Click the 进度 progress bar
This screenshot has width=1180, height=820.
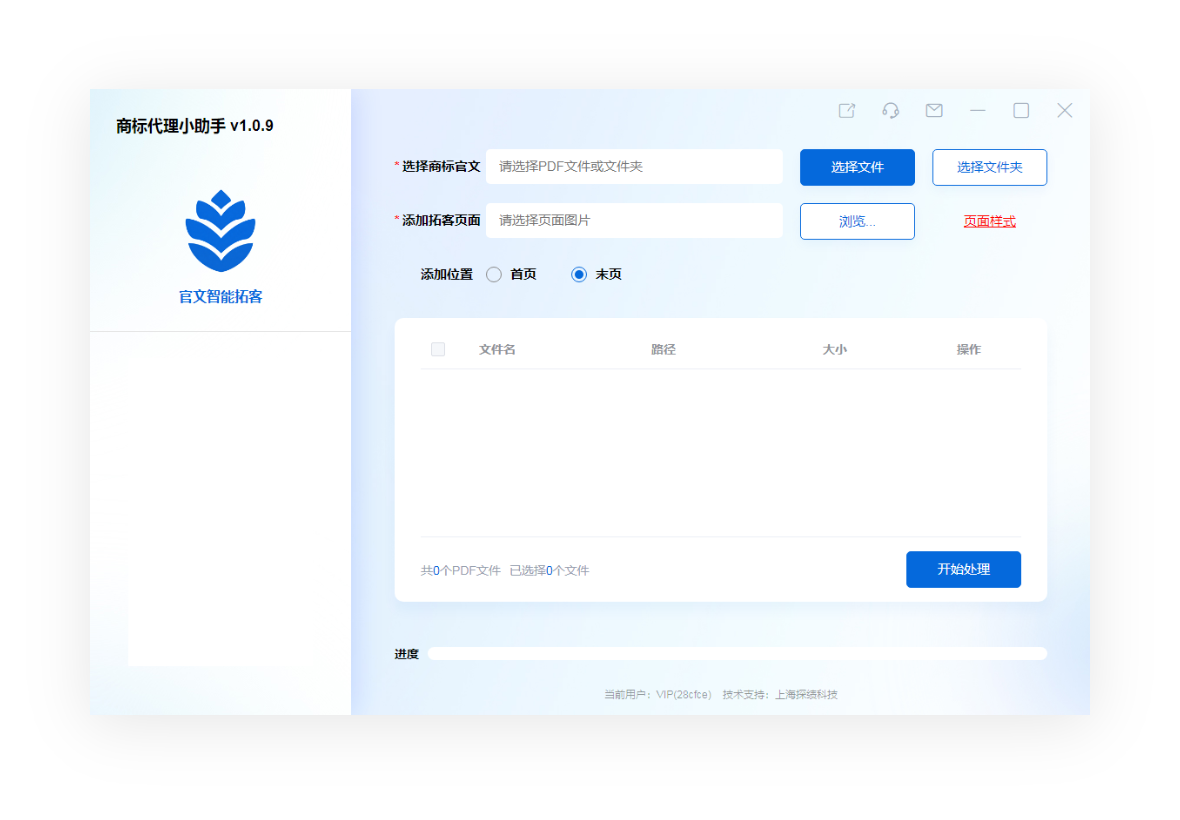737,654
